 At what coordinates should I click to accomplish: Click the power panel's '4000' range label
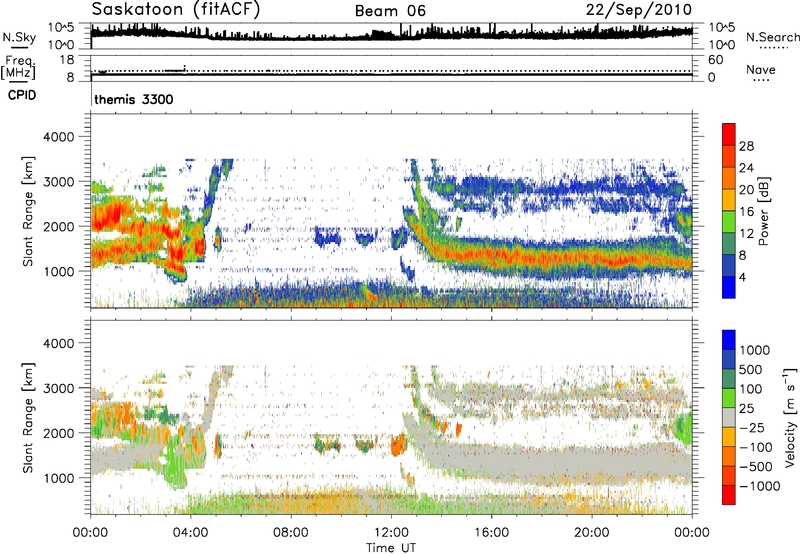point(59,137)
